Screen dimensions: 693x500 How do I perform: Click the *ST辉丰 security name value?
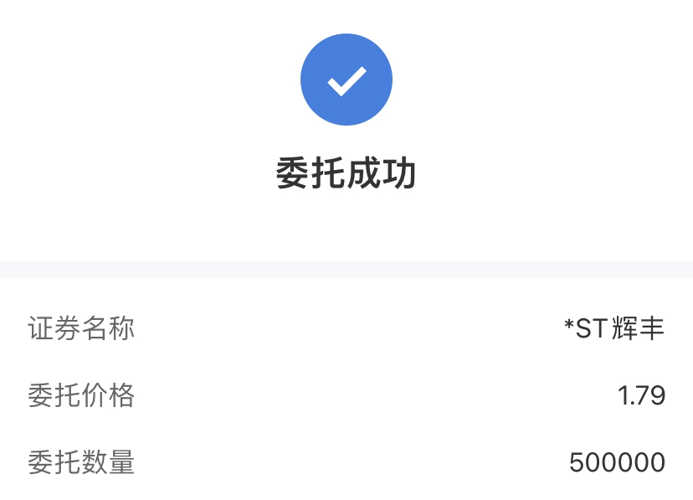pos(614,328)
